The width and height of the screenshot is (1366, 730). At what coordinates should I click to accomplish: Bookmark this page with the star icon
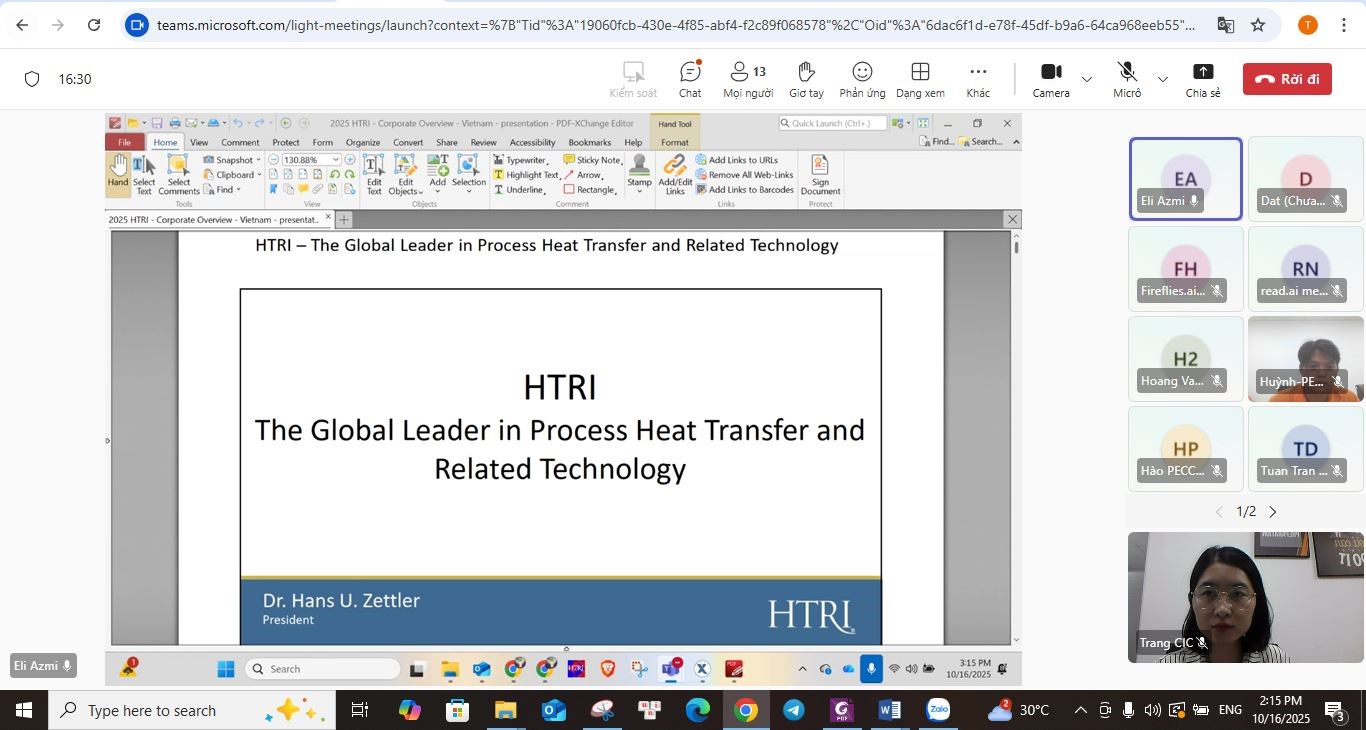[x=1258, y=25]
